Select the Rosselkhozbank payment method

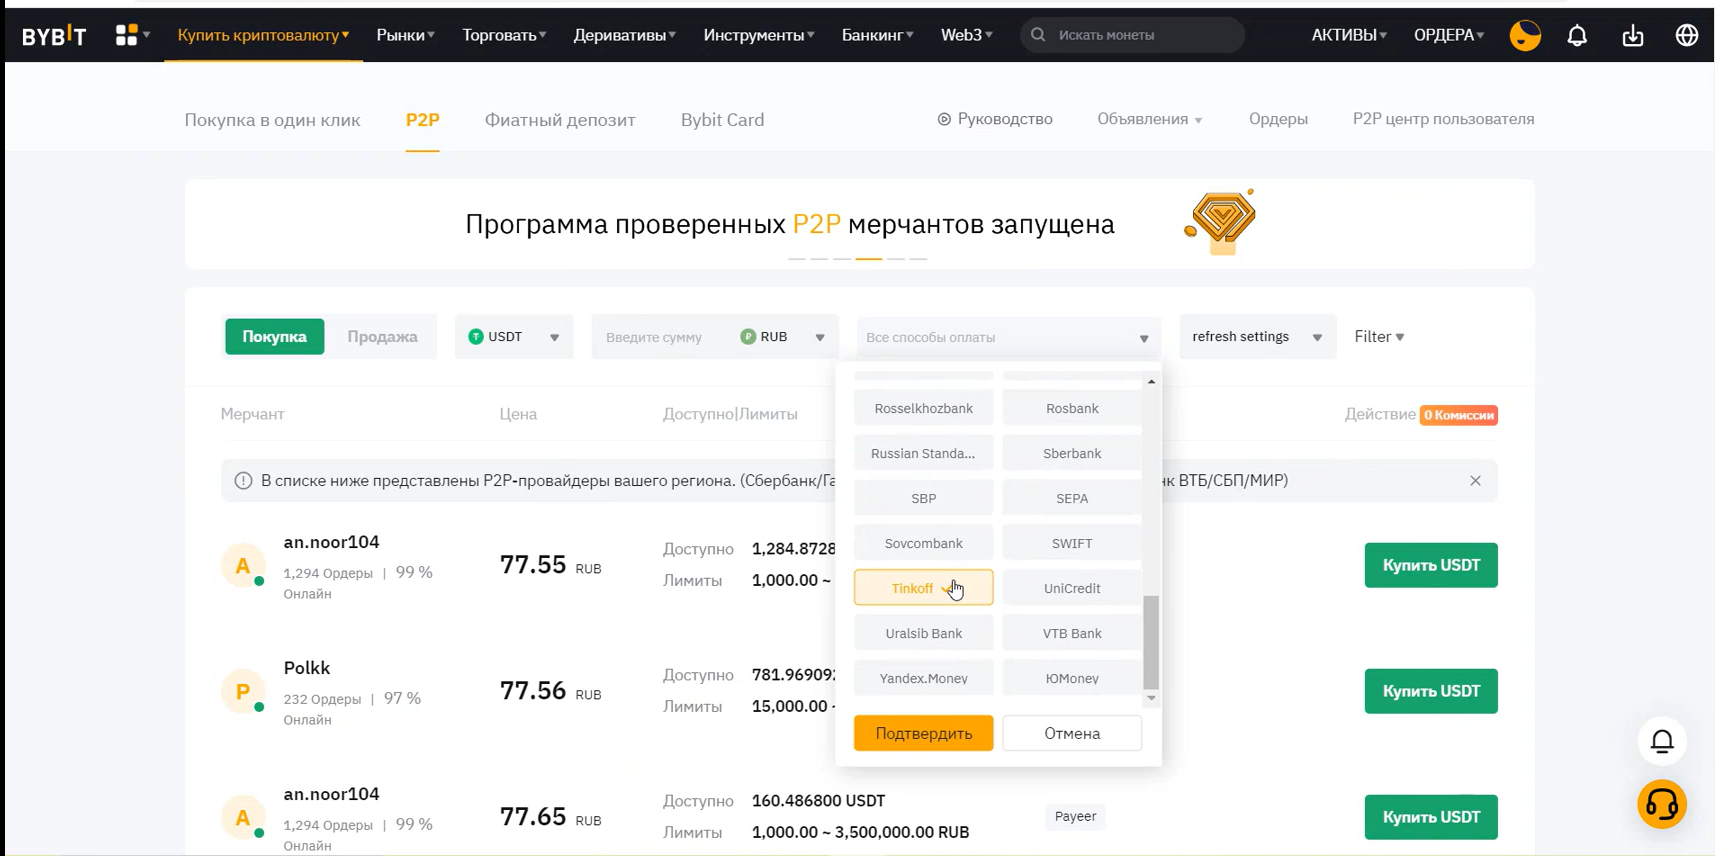tap(924, 408)
